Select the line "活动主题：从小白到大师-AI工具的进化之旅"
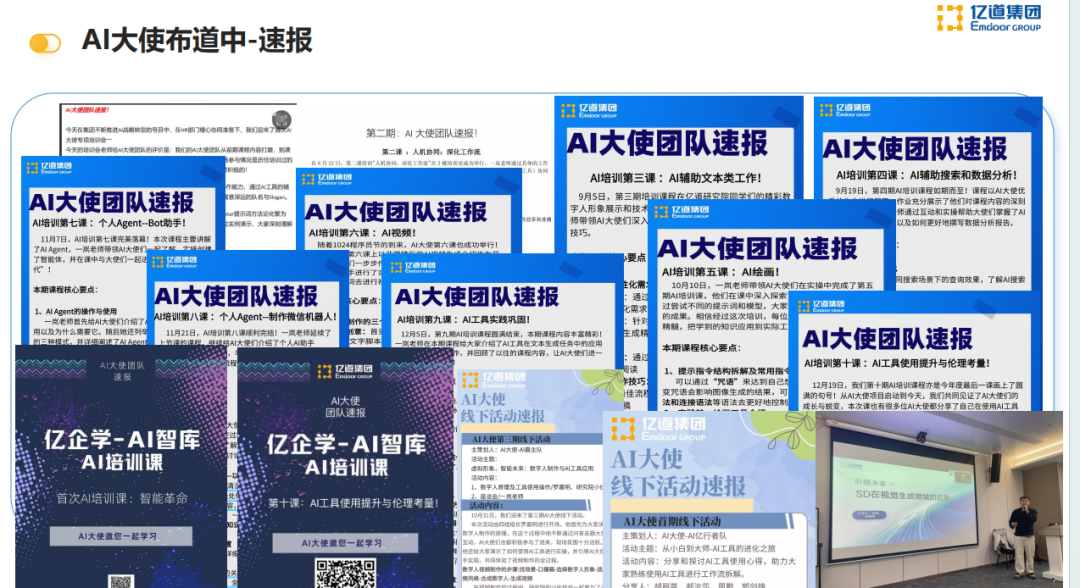 click(699, 549)
